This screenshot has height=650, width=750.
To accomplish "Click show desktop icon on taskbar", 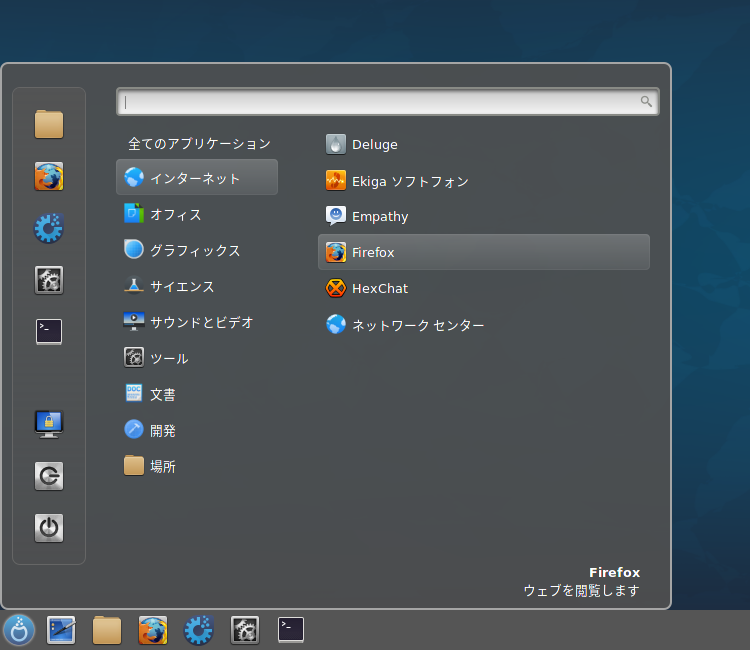I will 61,630.
